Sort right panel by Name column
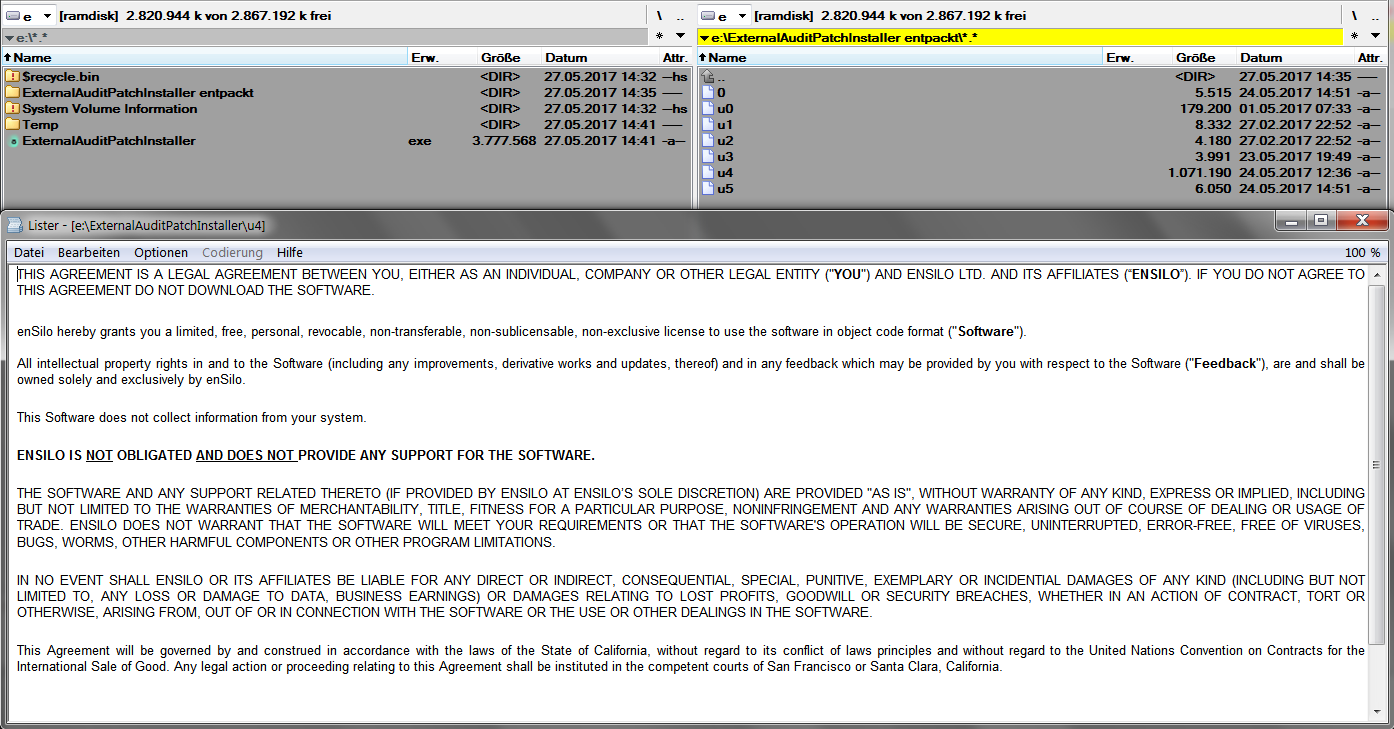This screenshot has height=729, width=1394. pyautogui.click(x=899, y=58)
